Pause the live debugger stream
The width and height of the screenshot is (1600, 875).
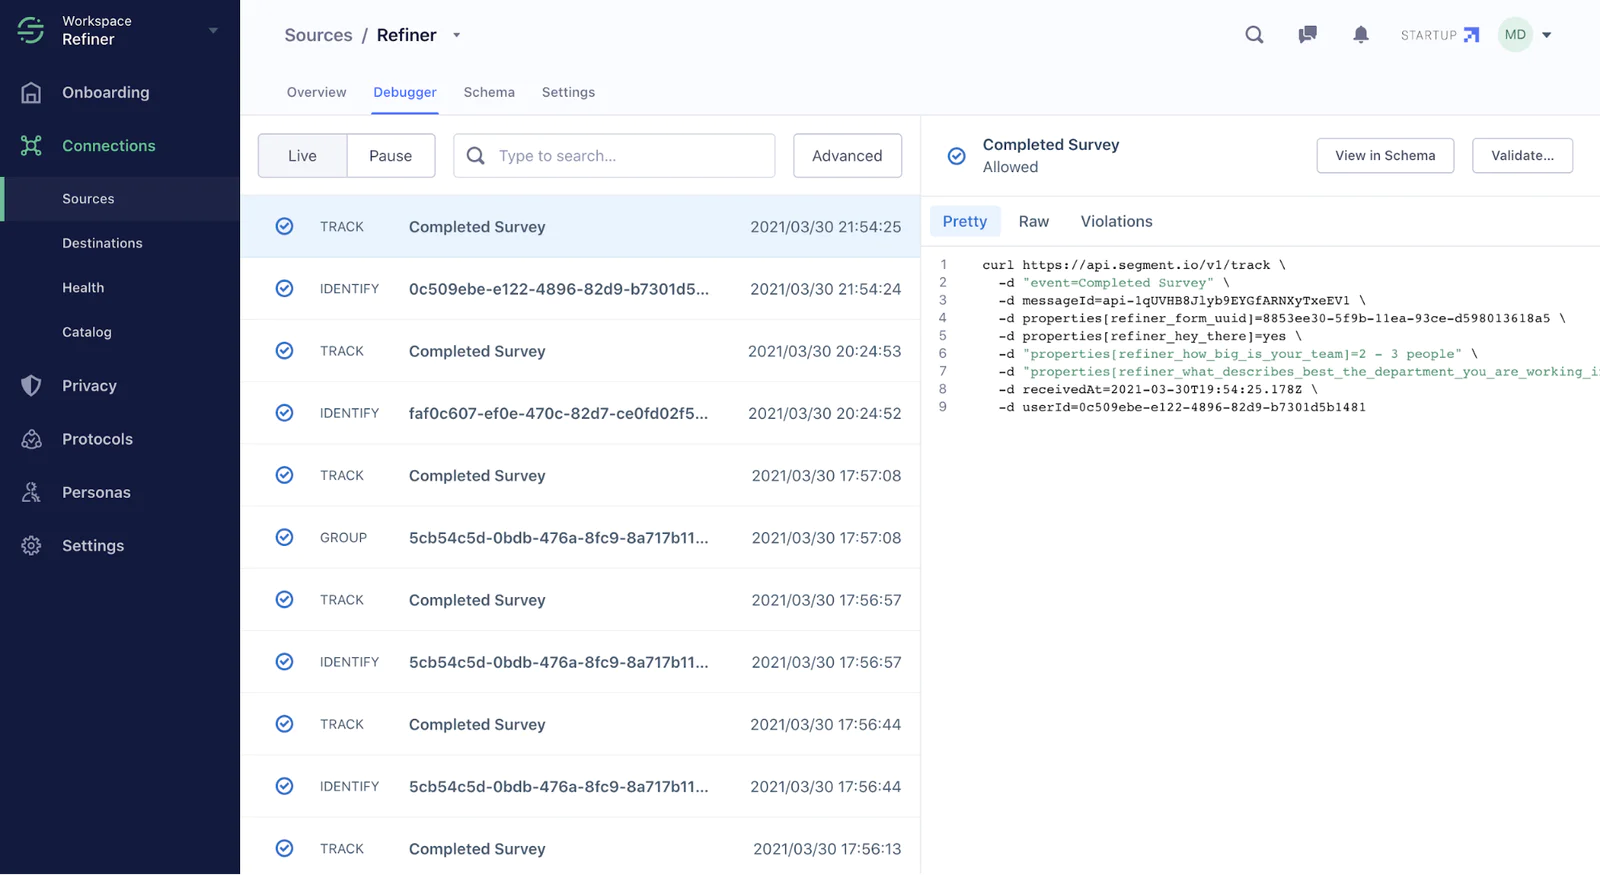tap(390, 156)
